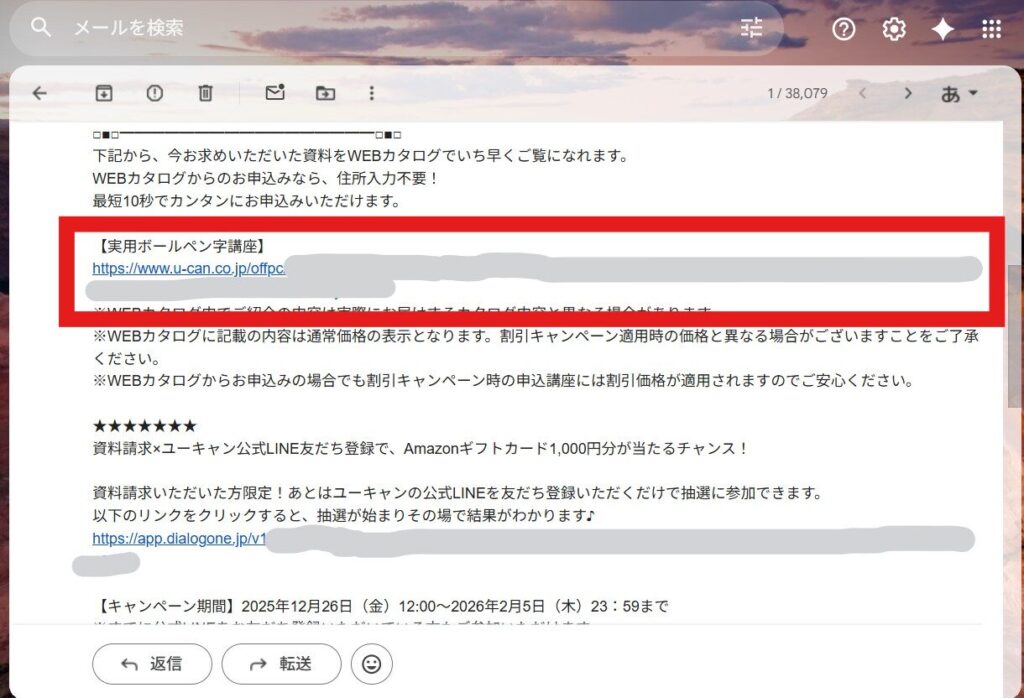Open the app.dialogone.jp lottery link

(x=178, y=538)
